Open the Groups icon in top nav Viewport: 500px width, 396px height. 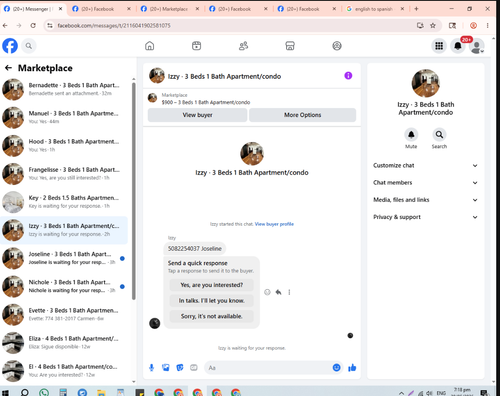click(337, 46)
